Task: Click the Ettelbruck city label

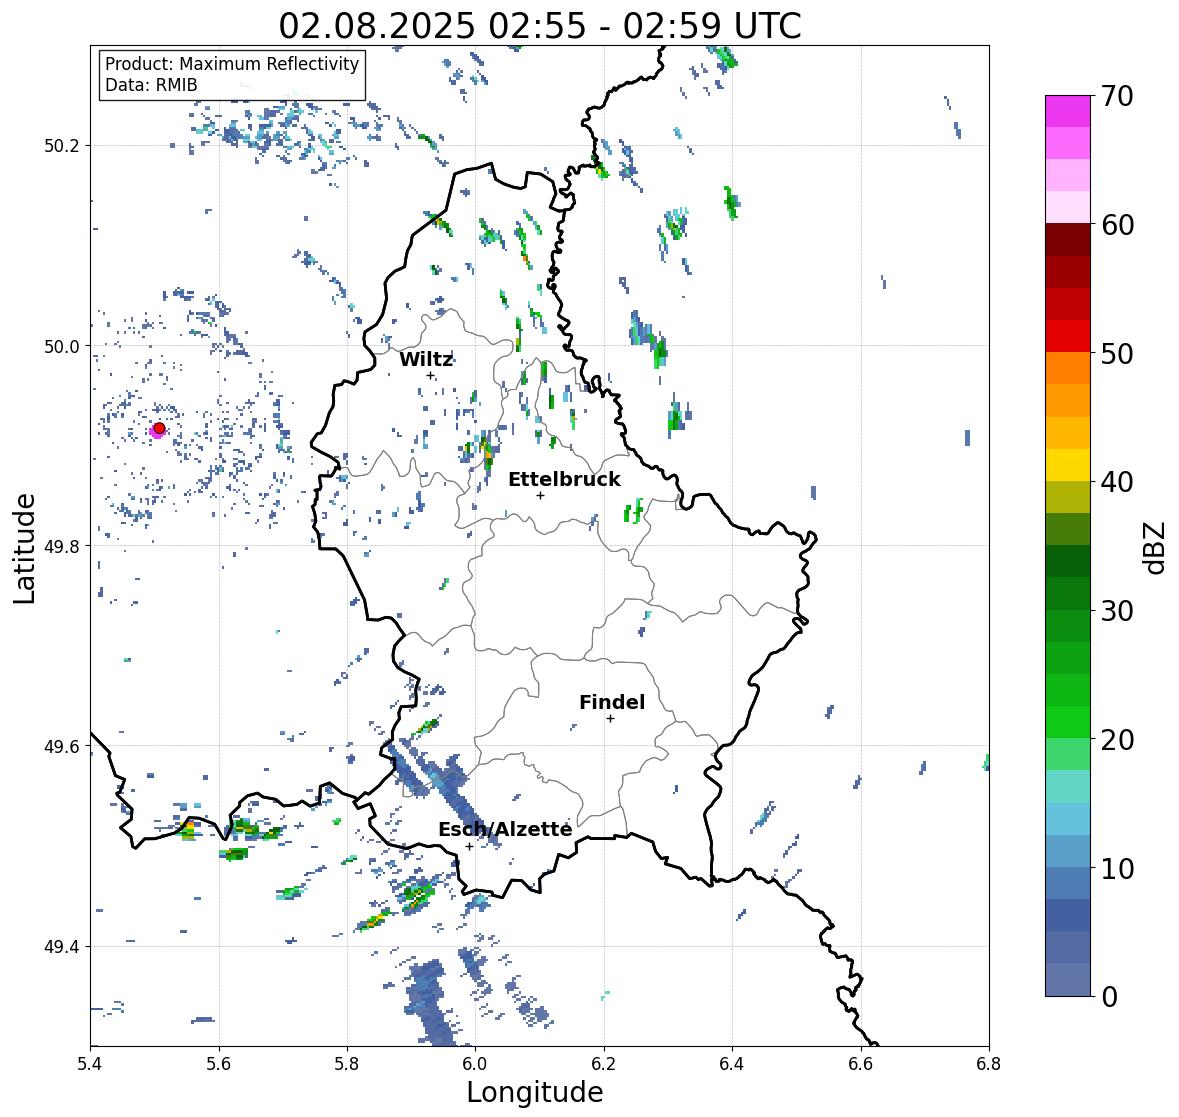Action: pos(564,479)
